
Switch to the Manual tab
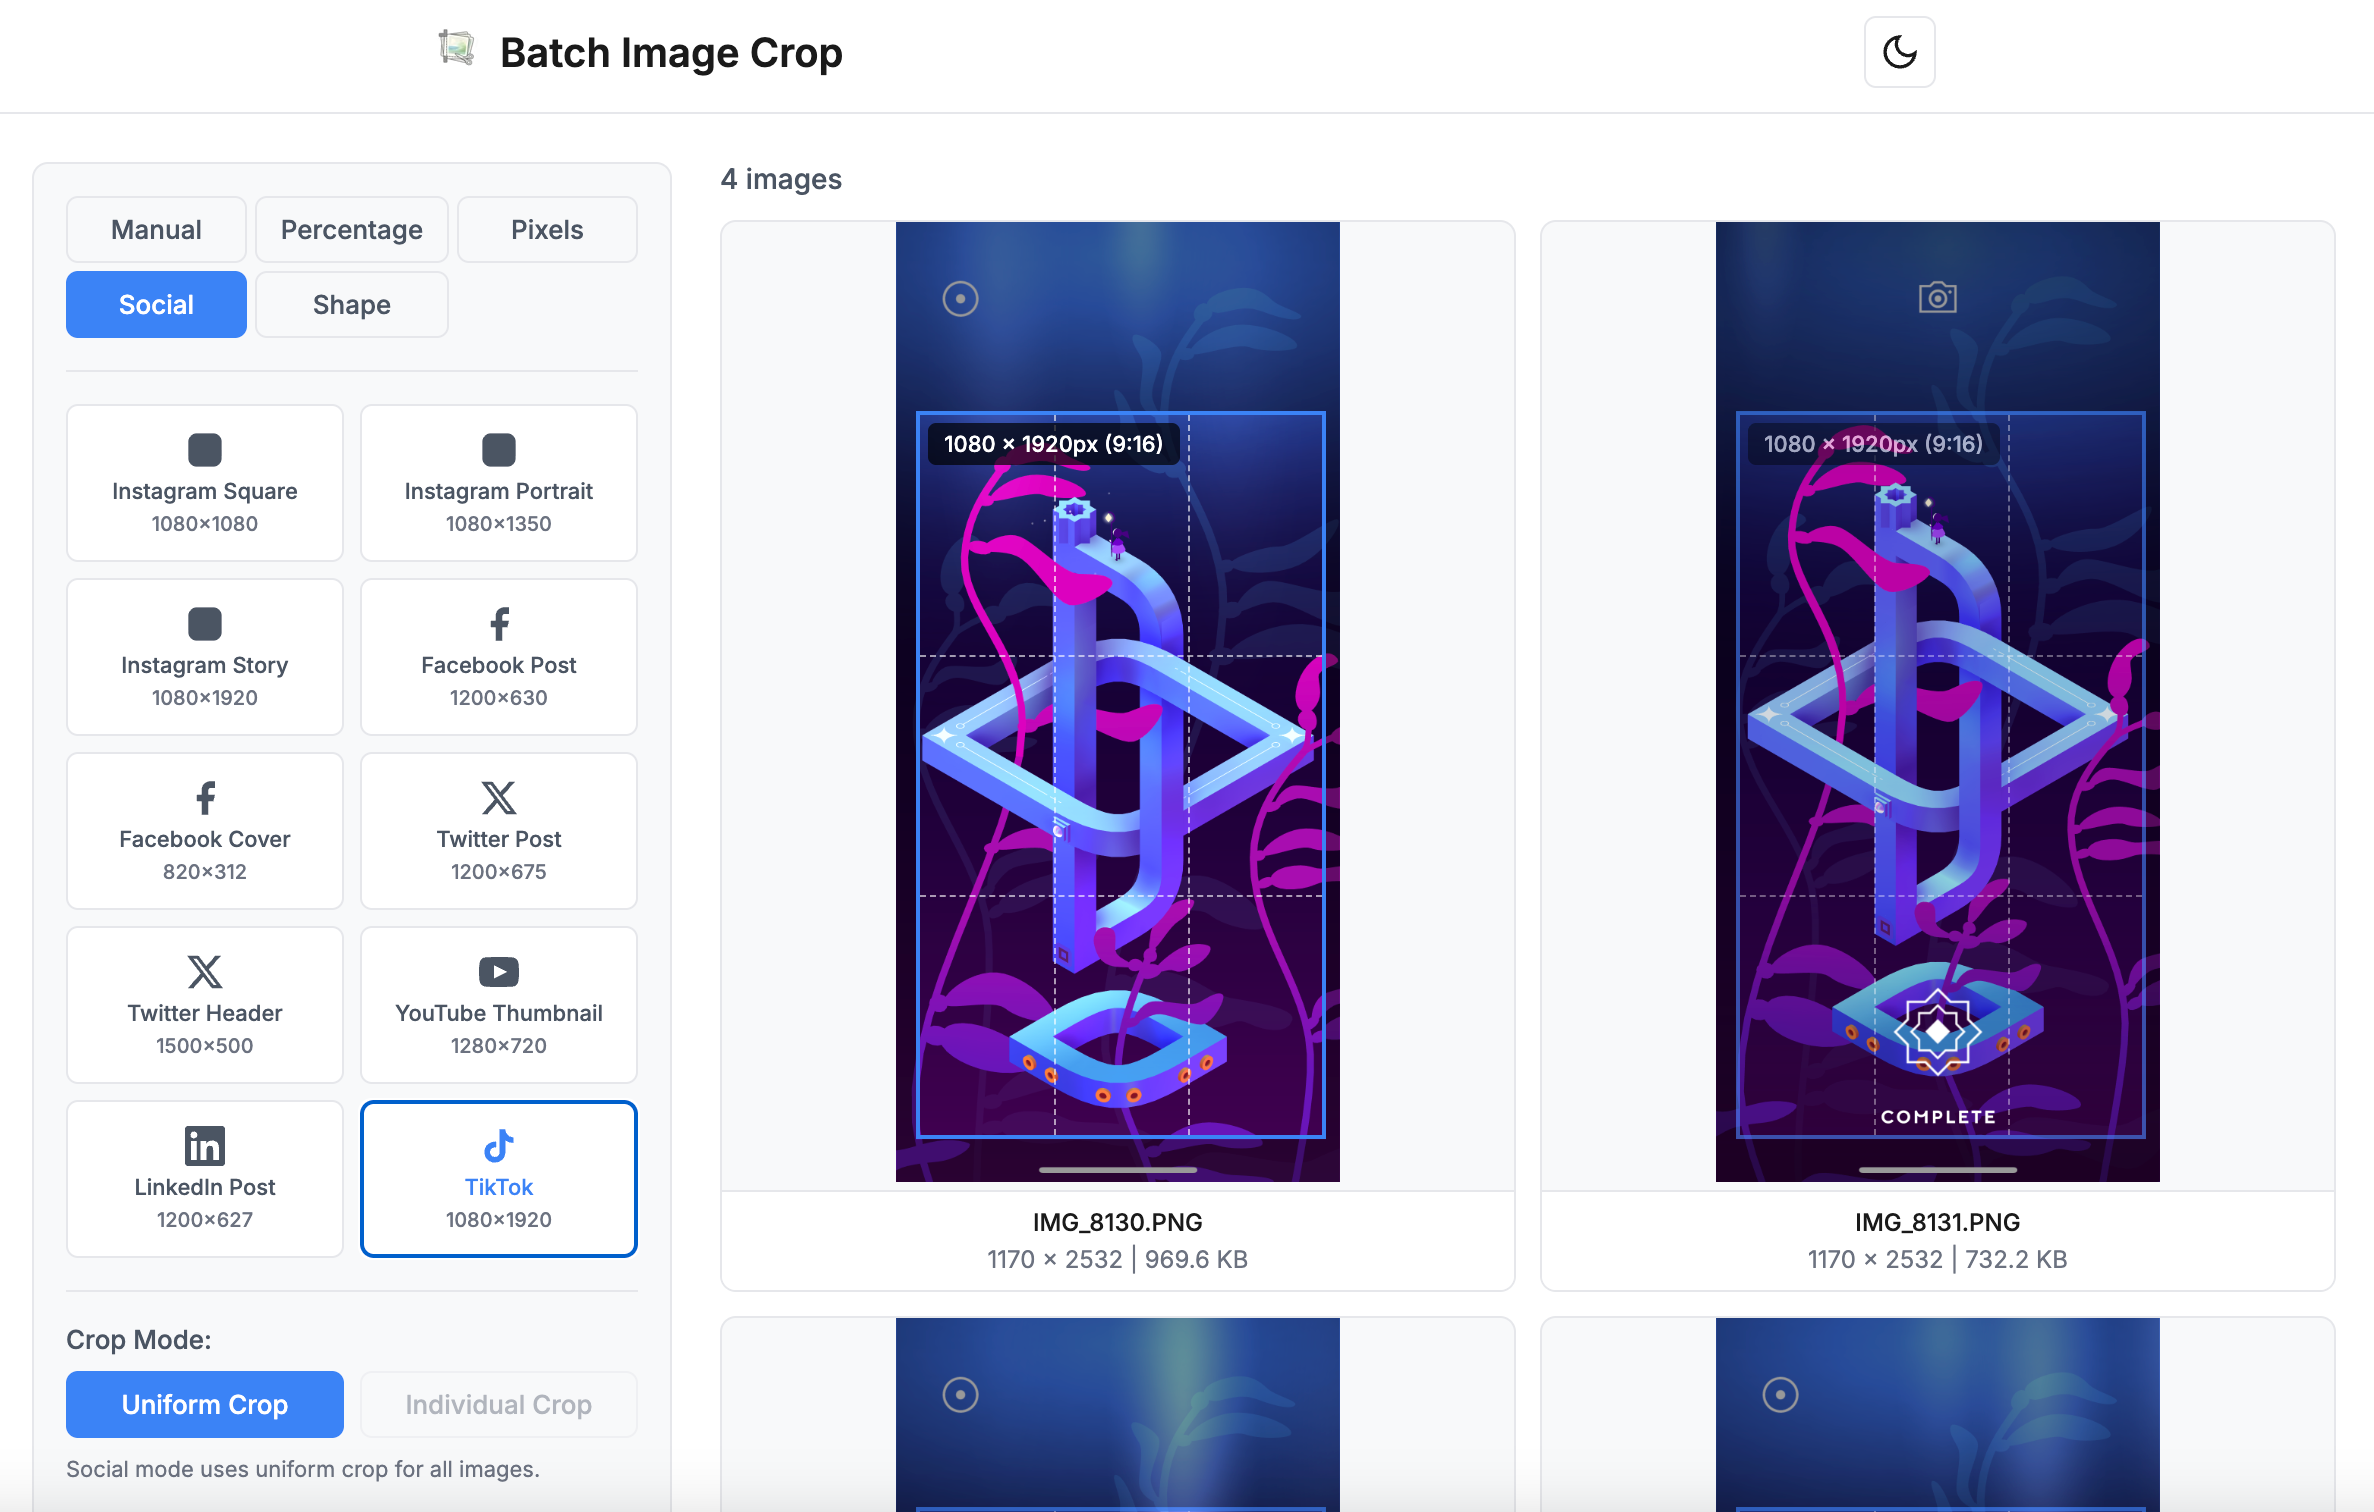pyautogui.click(x=156, y=230)
